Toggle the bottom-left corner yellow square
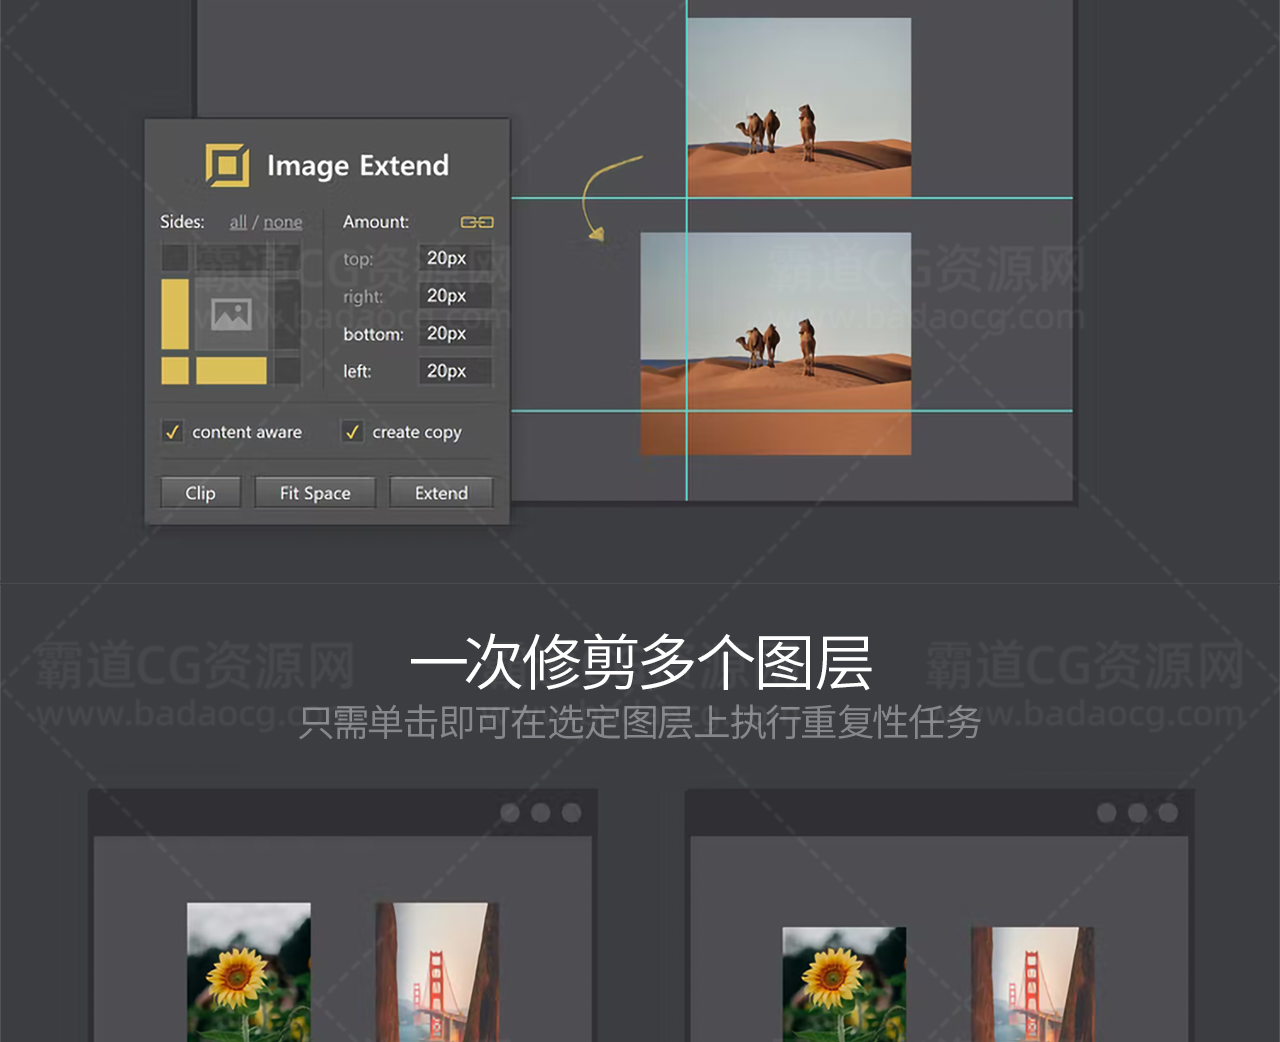Image resolution: width=1280 pixels, height=1042 pixels. [175, 371]
